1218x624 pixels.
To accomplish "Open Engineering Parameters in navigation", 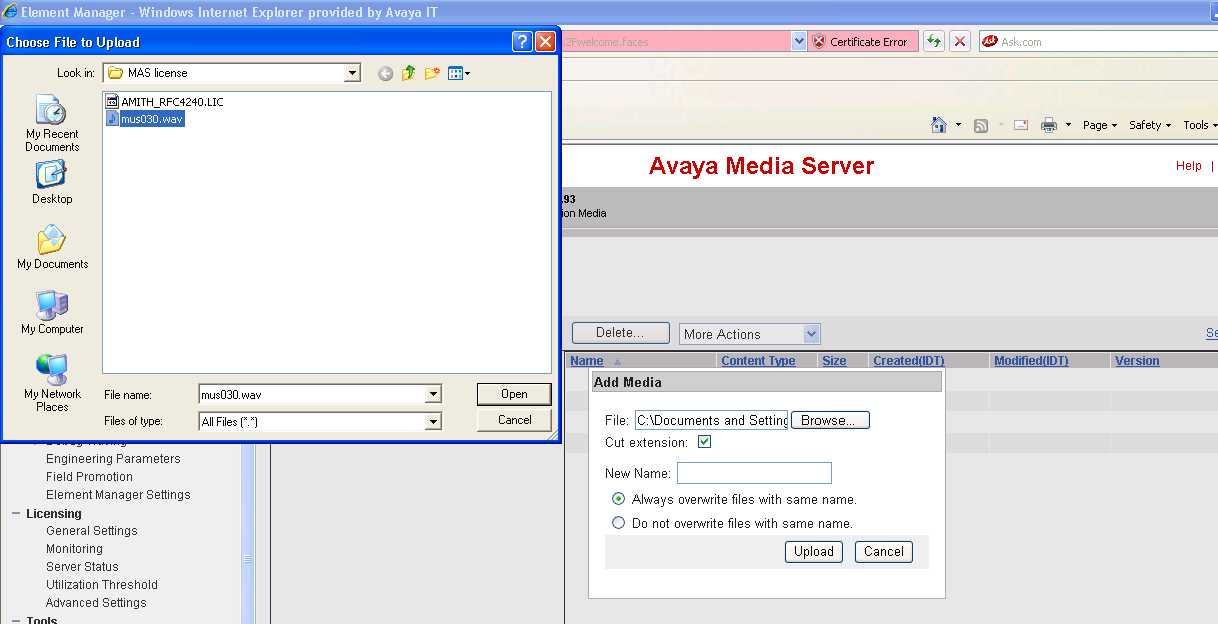I will click(113, 459).
